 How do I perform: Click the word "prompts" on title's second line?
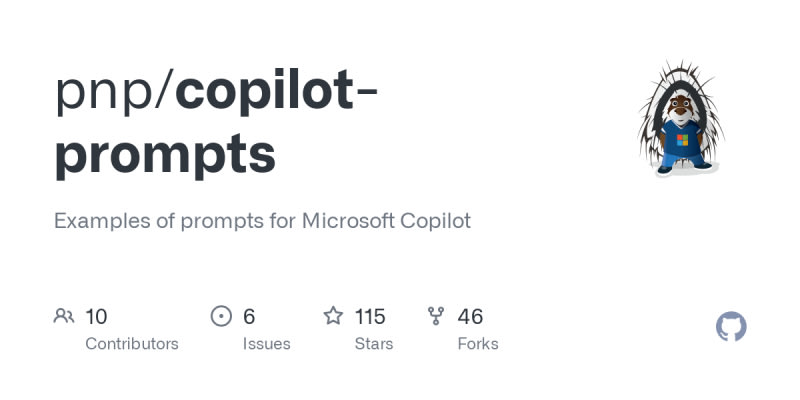pos(165,155)
